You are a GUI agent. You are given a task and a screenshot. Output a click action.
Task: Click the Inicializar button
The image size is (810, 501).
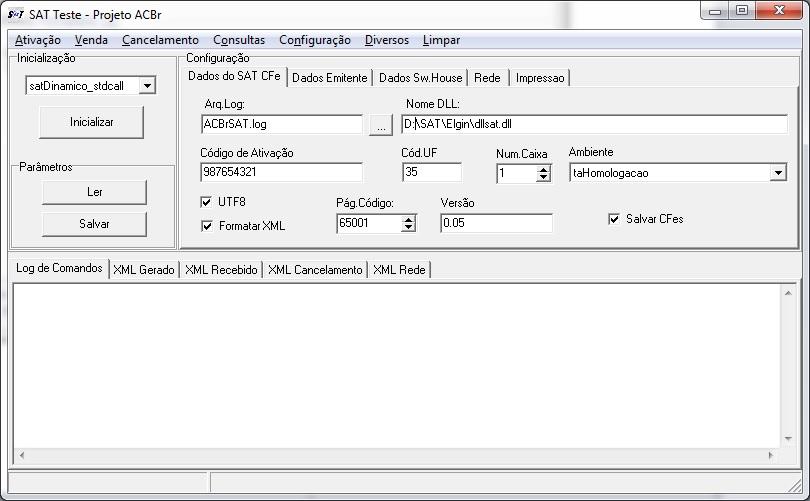tap(91, 122)
